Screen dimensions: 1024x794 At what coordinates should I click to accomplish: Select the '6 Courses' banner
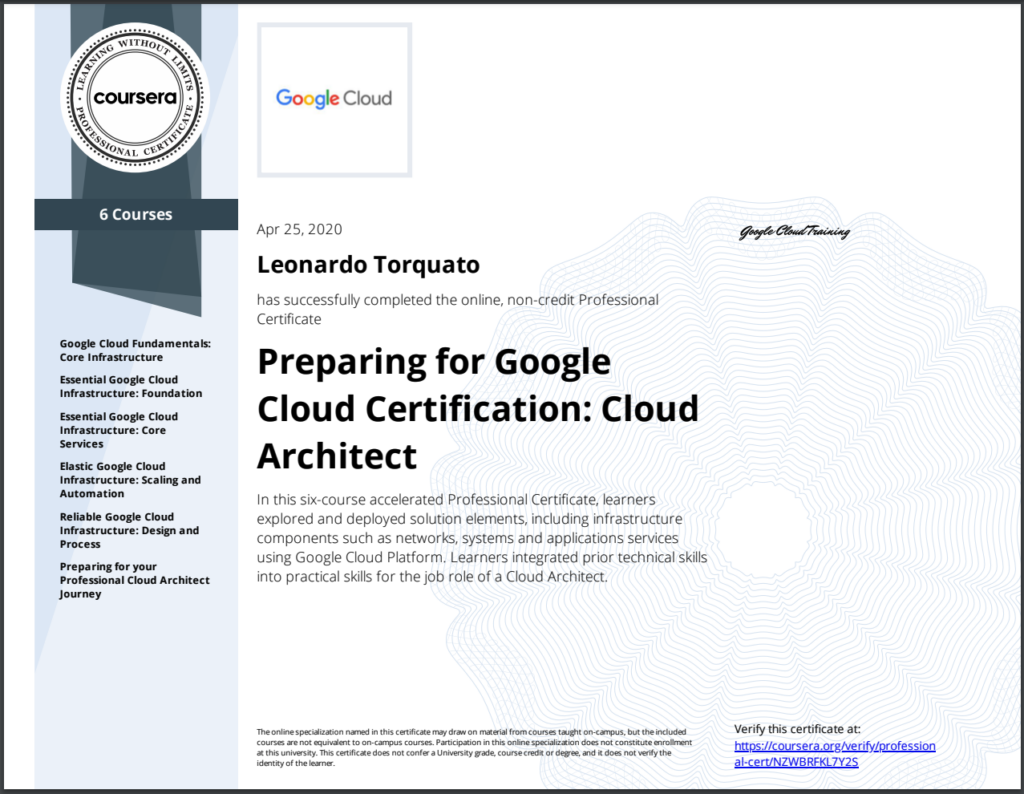click(136, 214)
